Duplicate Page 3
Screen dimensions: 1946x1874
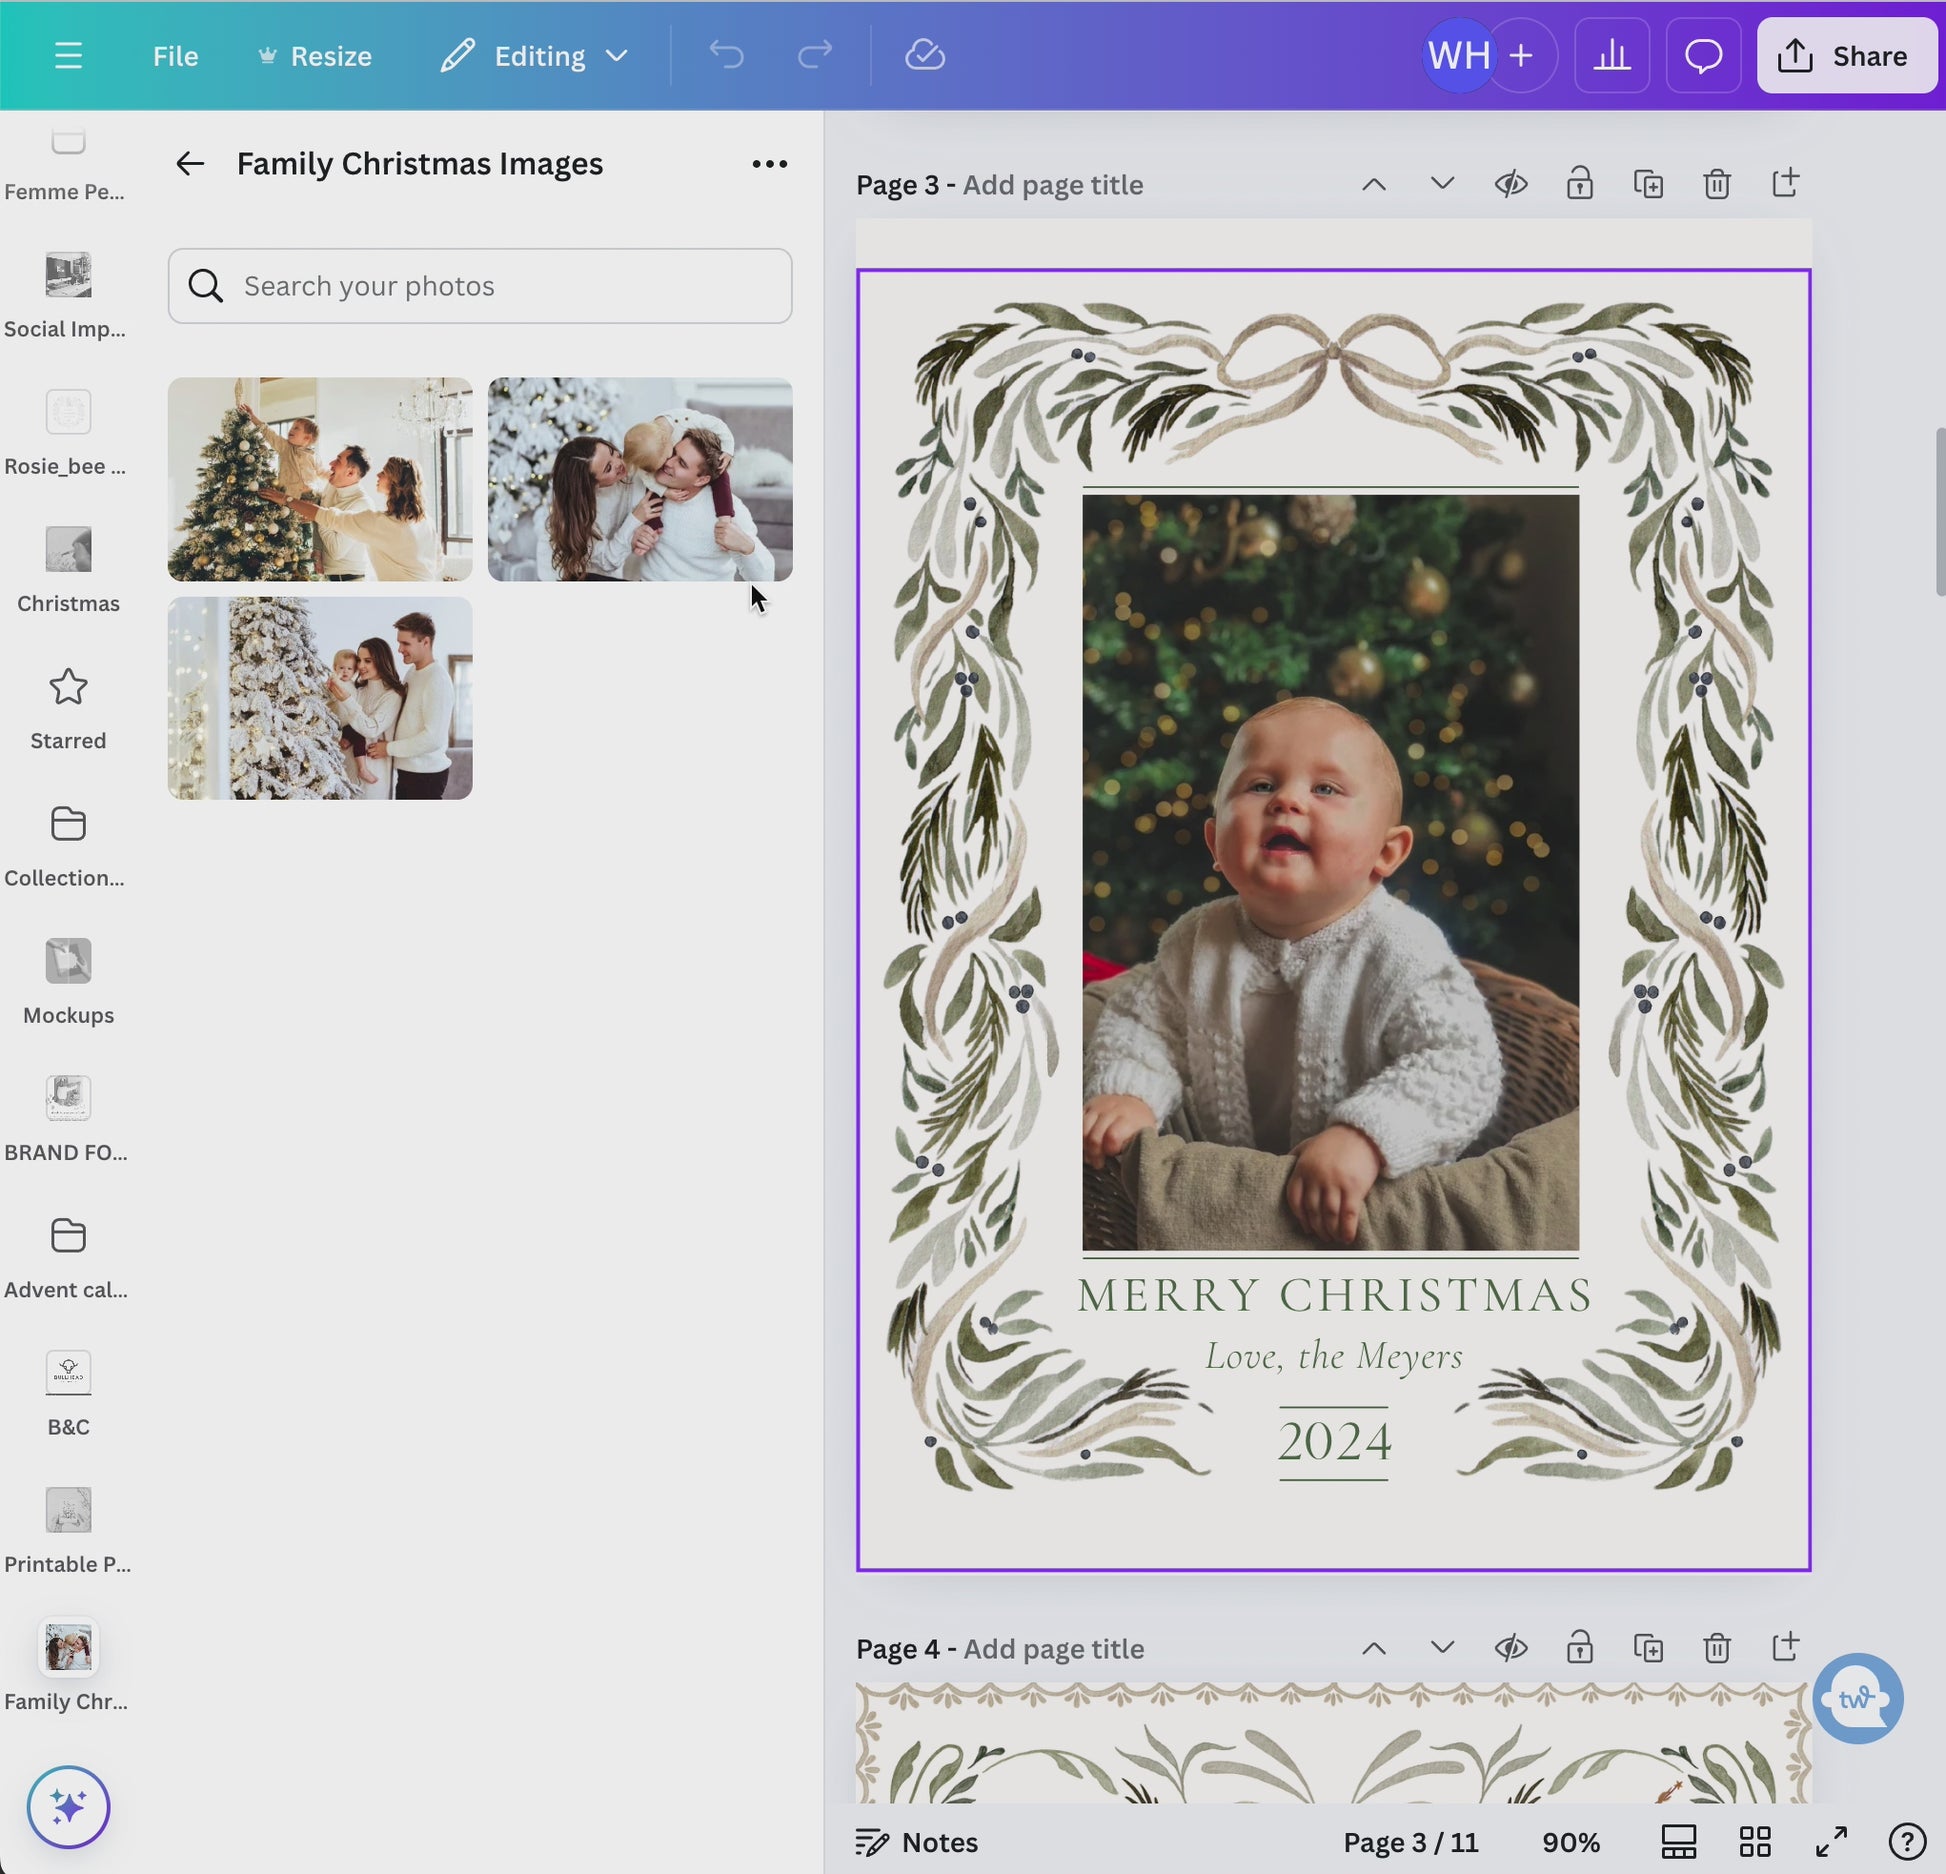point(1648,184)
